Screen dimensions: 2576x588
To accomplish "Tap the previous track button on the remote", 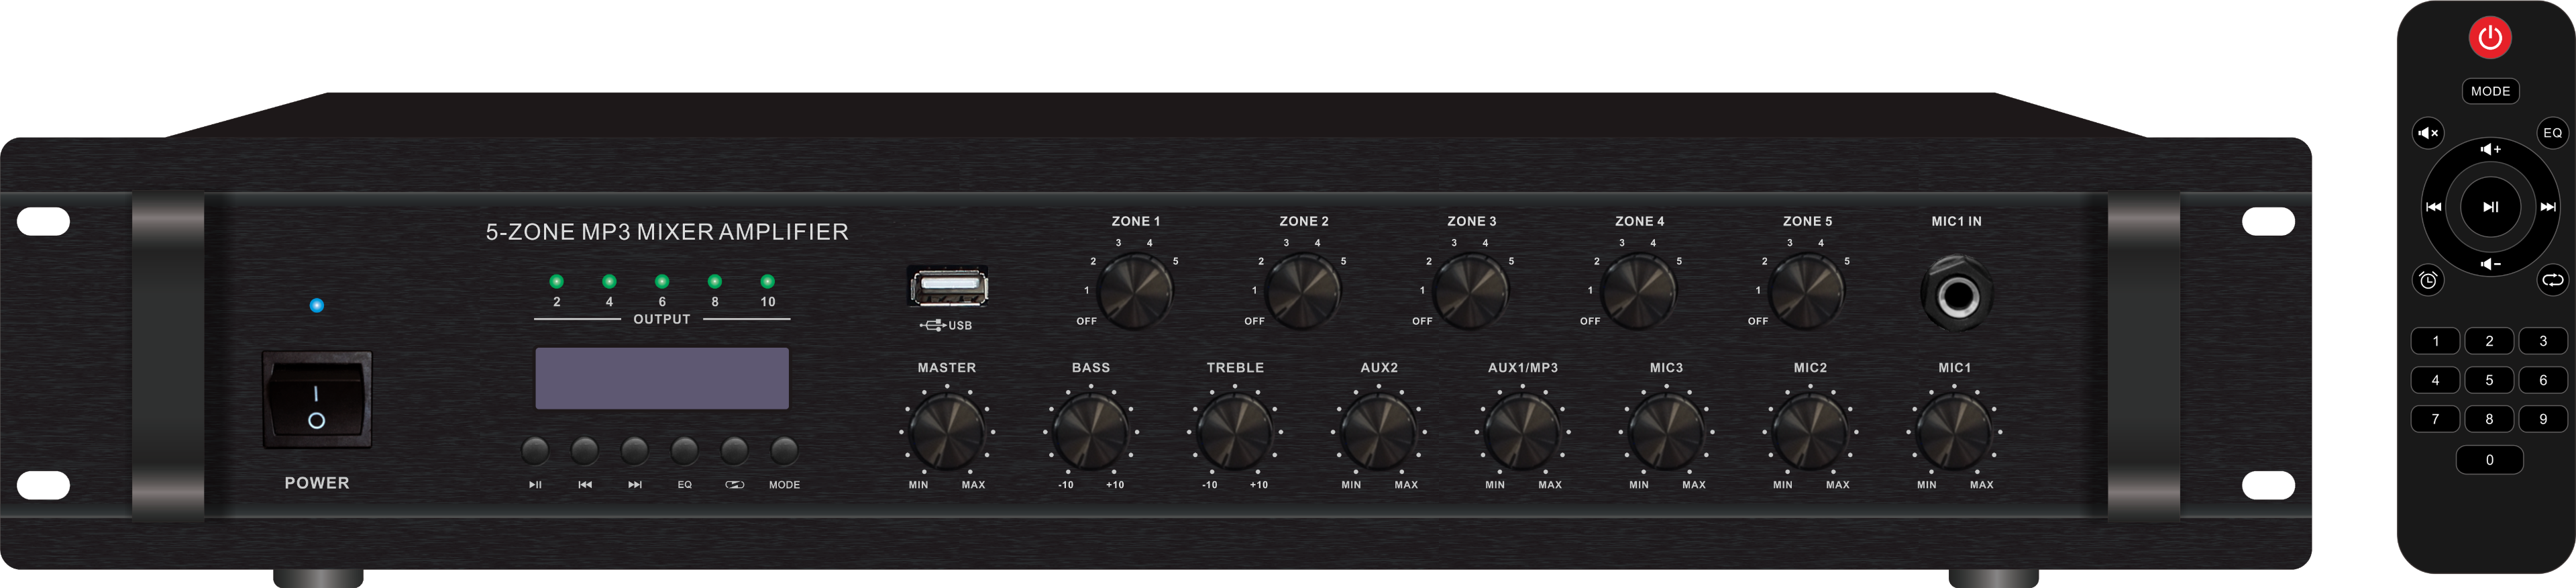I will [2434, 207].
